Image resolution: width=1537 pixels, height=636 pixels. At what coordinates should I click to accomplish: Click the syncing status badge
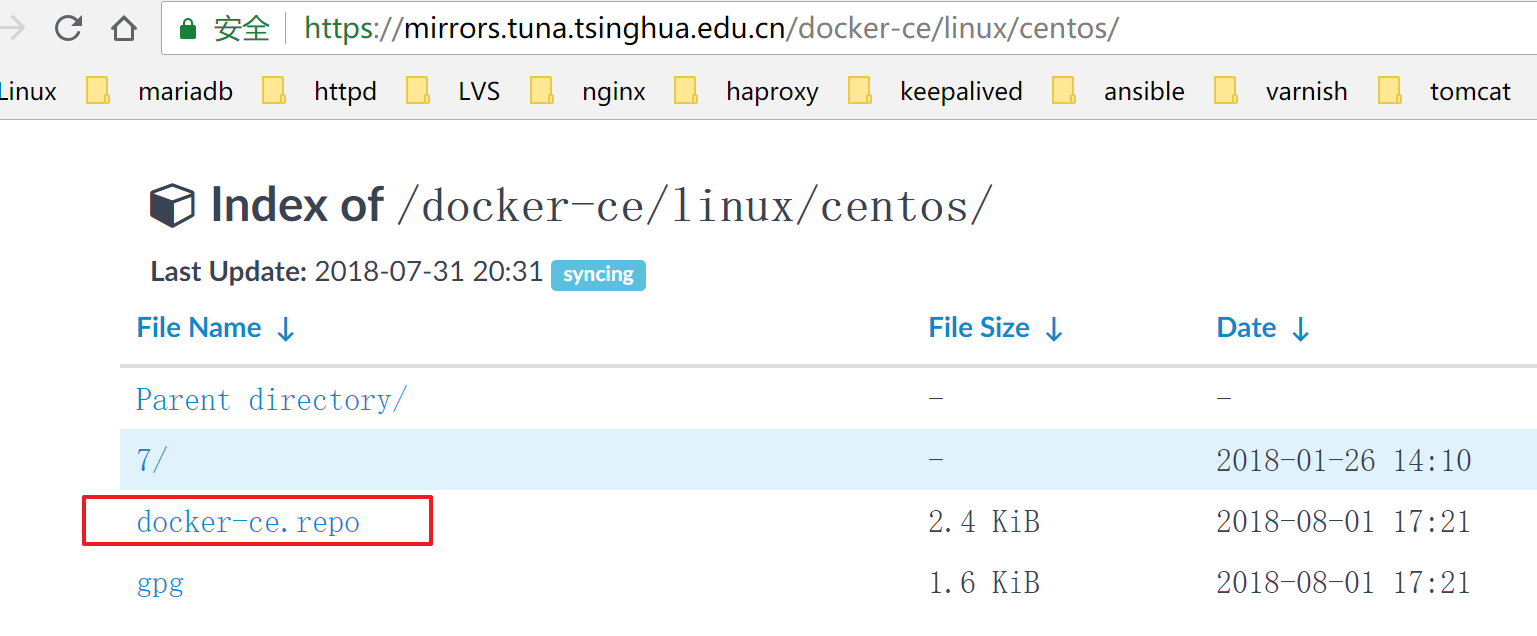598,275
